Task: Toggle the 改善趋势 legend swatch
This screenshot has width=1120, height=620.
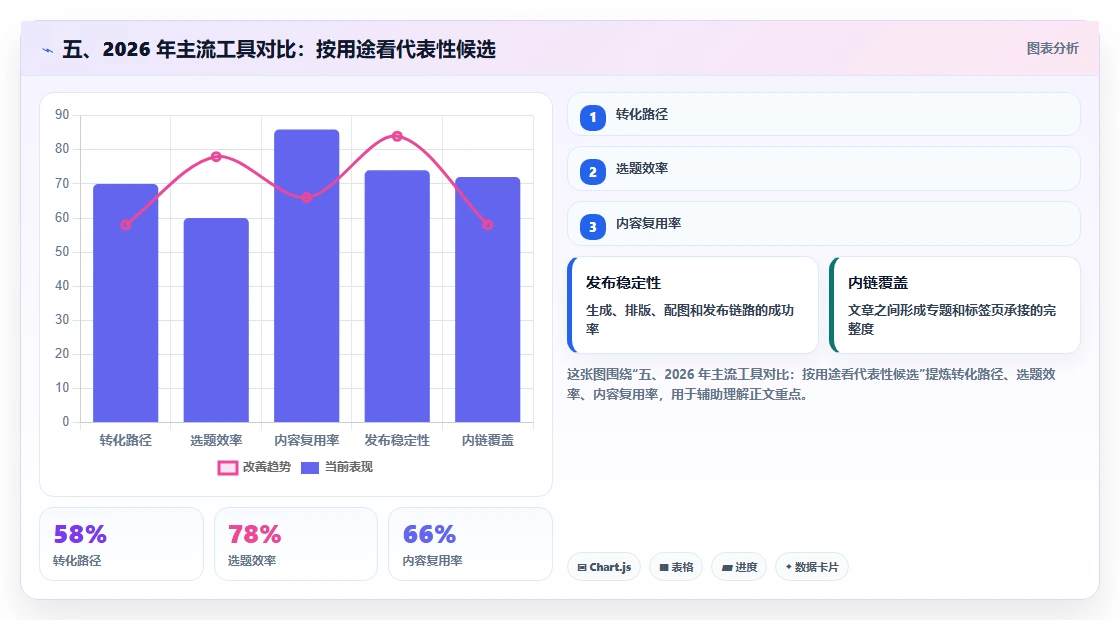Action: coord(228,468)
